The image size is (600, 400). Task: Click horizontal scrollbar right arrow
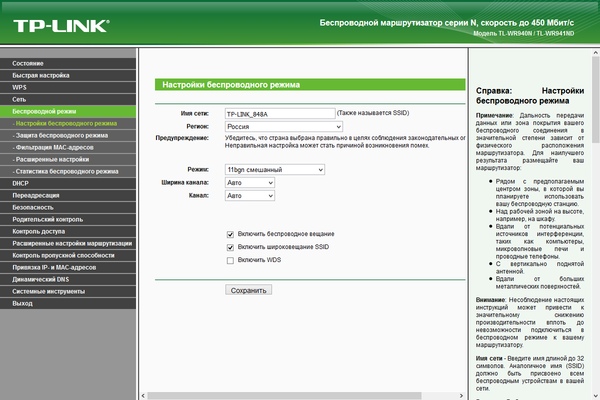pos(461,396)
